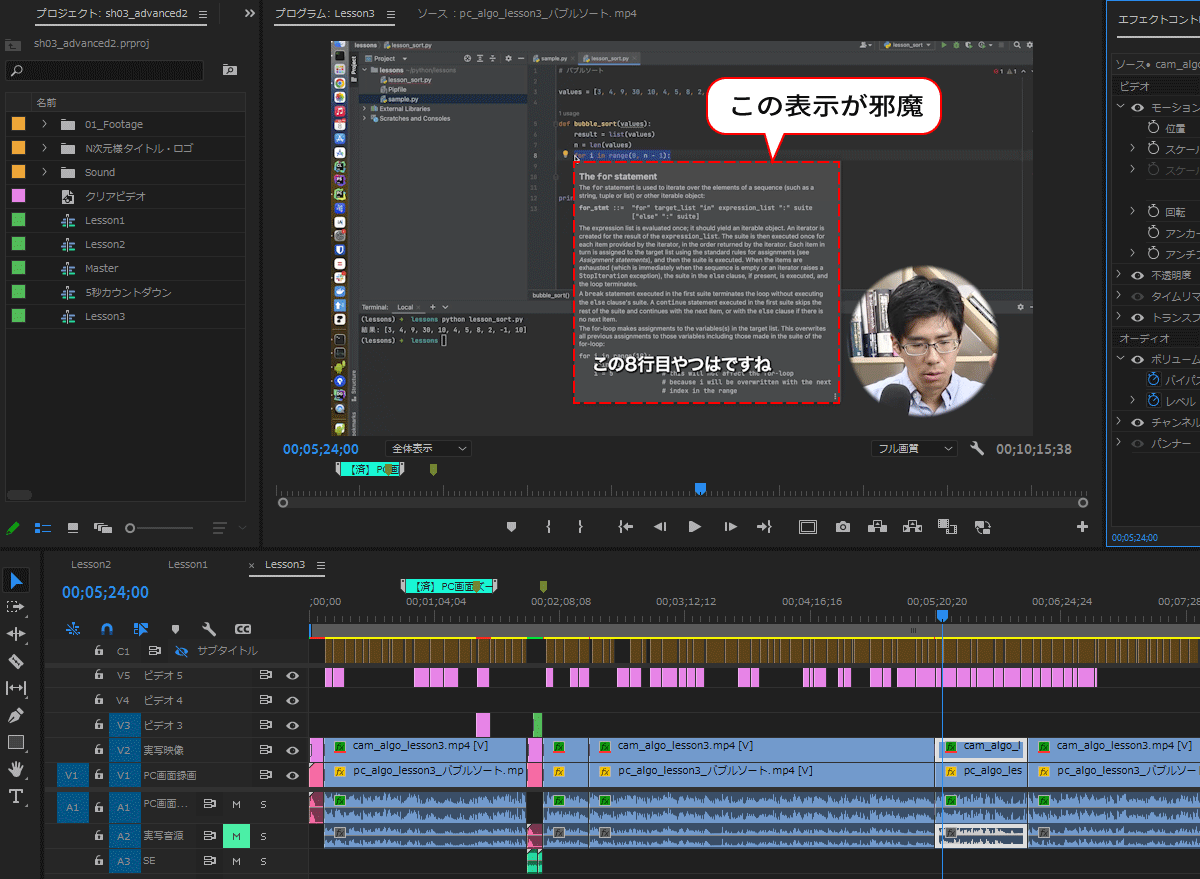This screenshot has width=1200, height=879.
Task: Toggle subtitle track サブタイトル visibility
Action: 181,651
